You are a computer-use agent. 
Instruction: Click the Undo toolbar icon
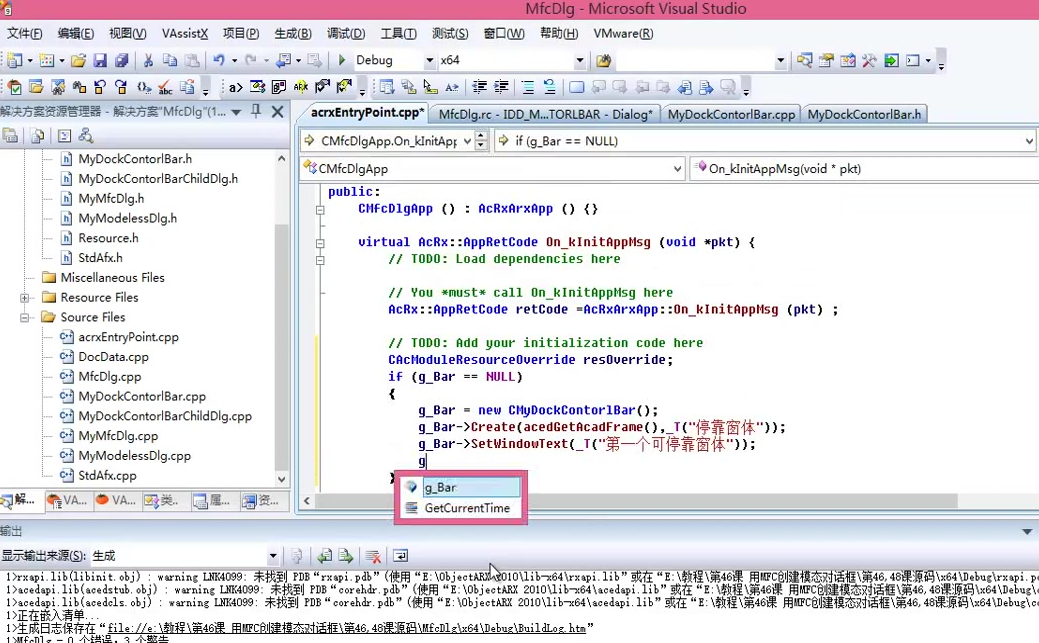click(x=221, y=62)
